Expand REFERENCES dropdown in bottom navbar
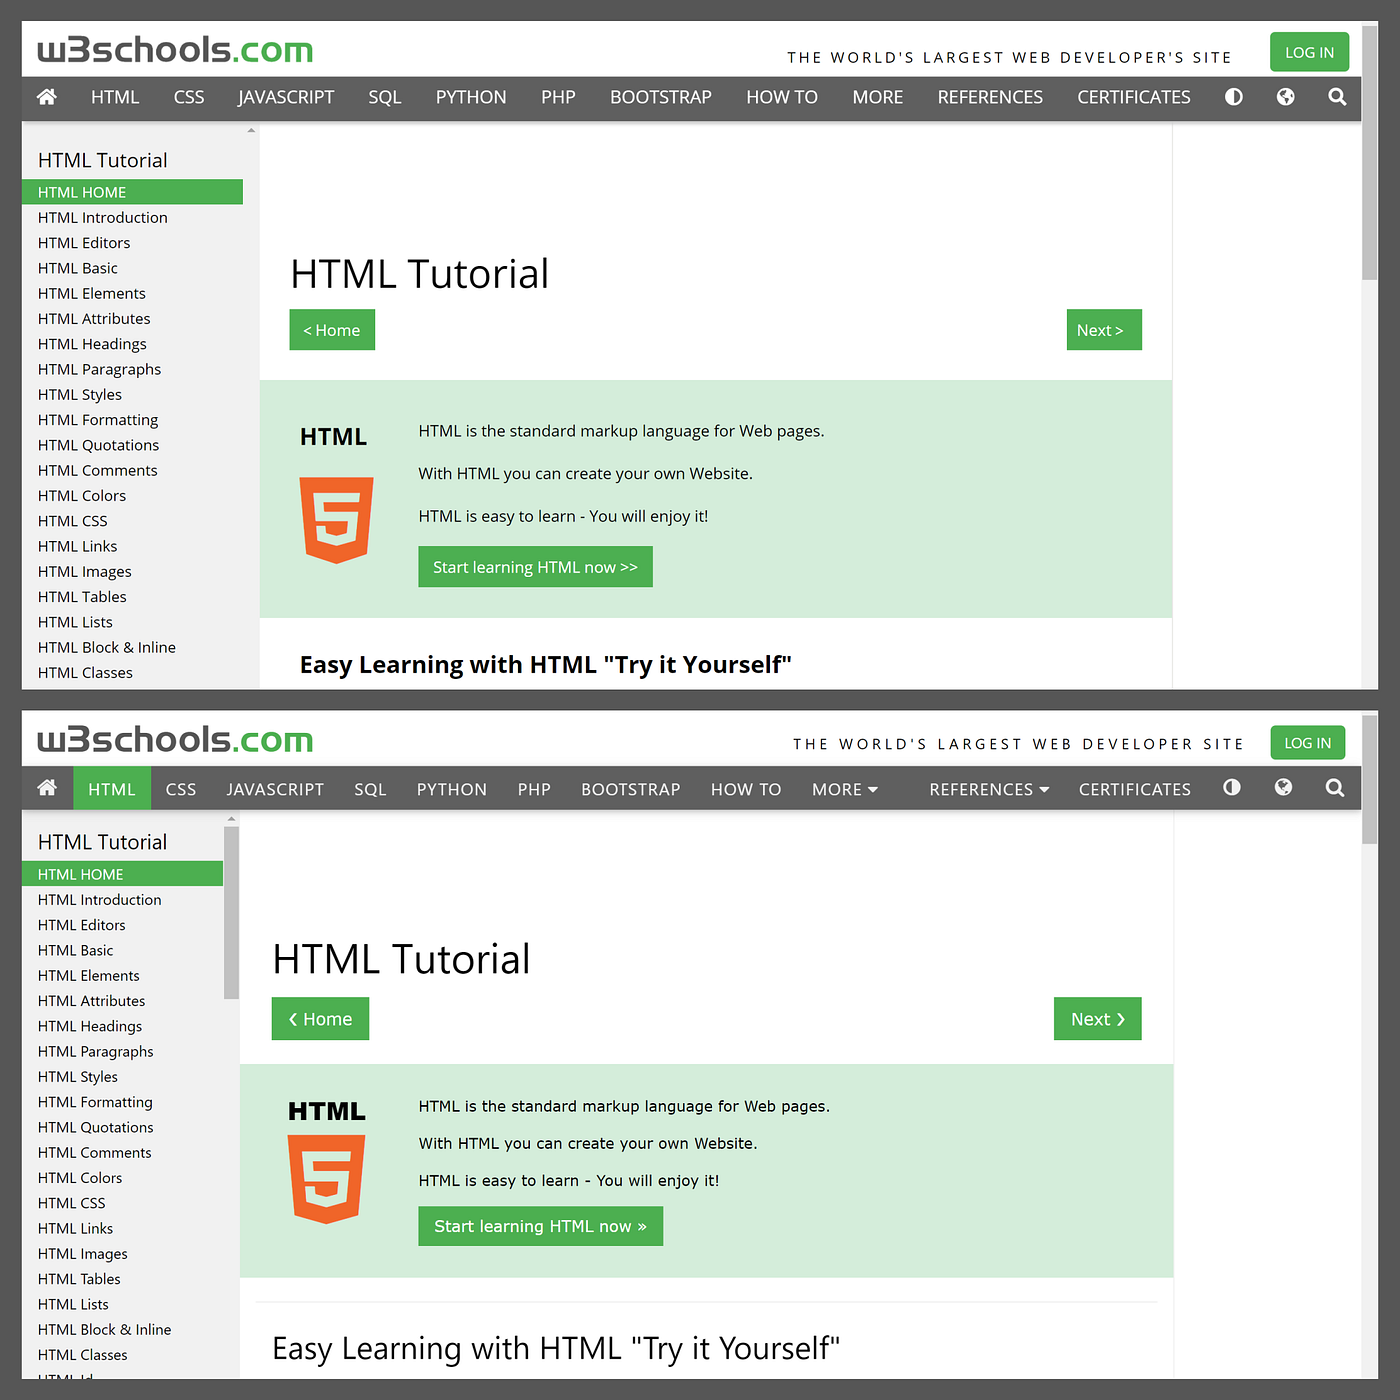This screenshot has width=1400, height=1400. (989, 789)
